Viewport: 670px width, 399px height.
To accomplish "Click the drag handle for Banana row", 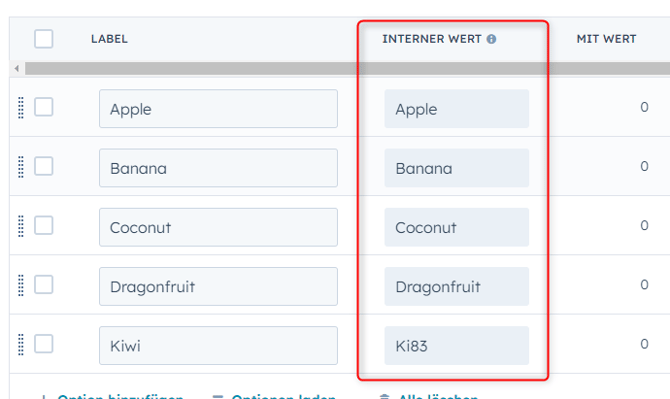I will click(x=21, y=167).
